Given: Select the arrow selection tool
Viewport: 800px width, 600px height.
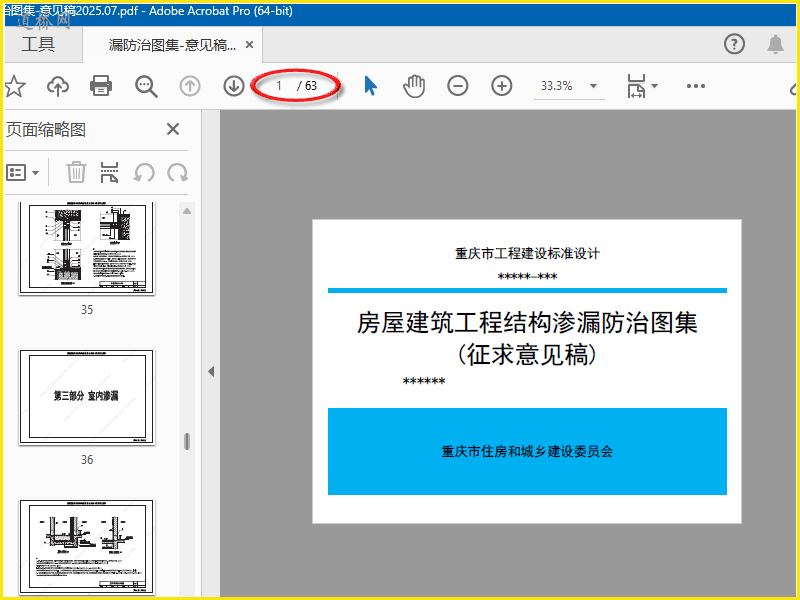Looking at the screenshot, I should [370, 86].
